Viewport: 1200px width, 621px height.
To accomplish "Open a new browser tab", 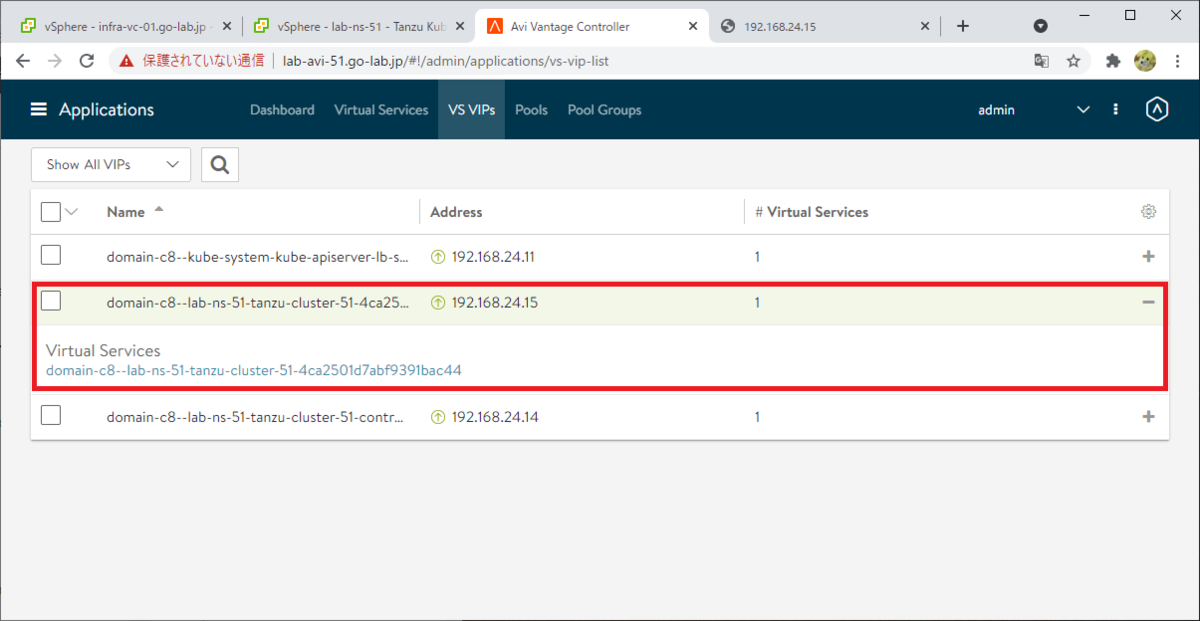I will tap(963, 26).
